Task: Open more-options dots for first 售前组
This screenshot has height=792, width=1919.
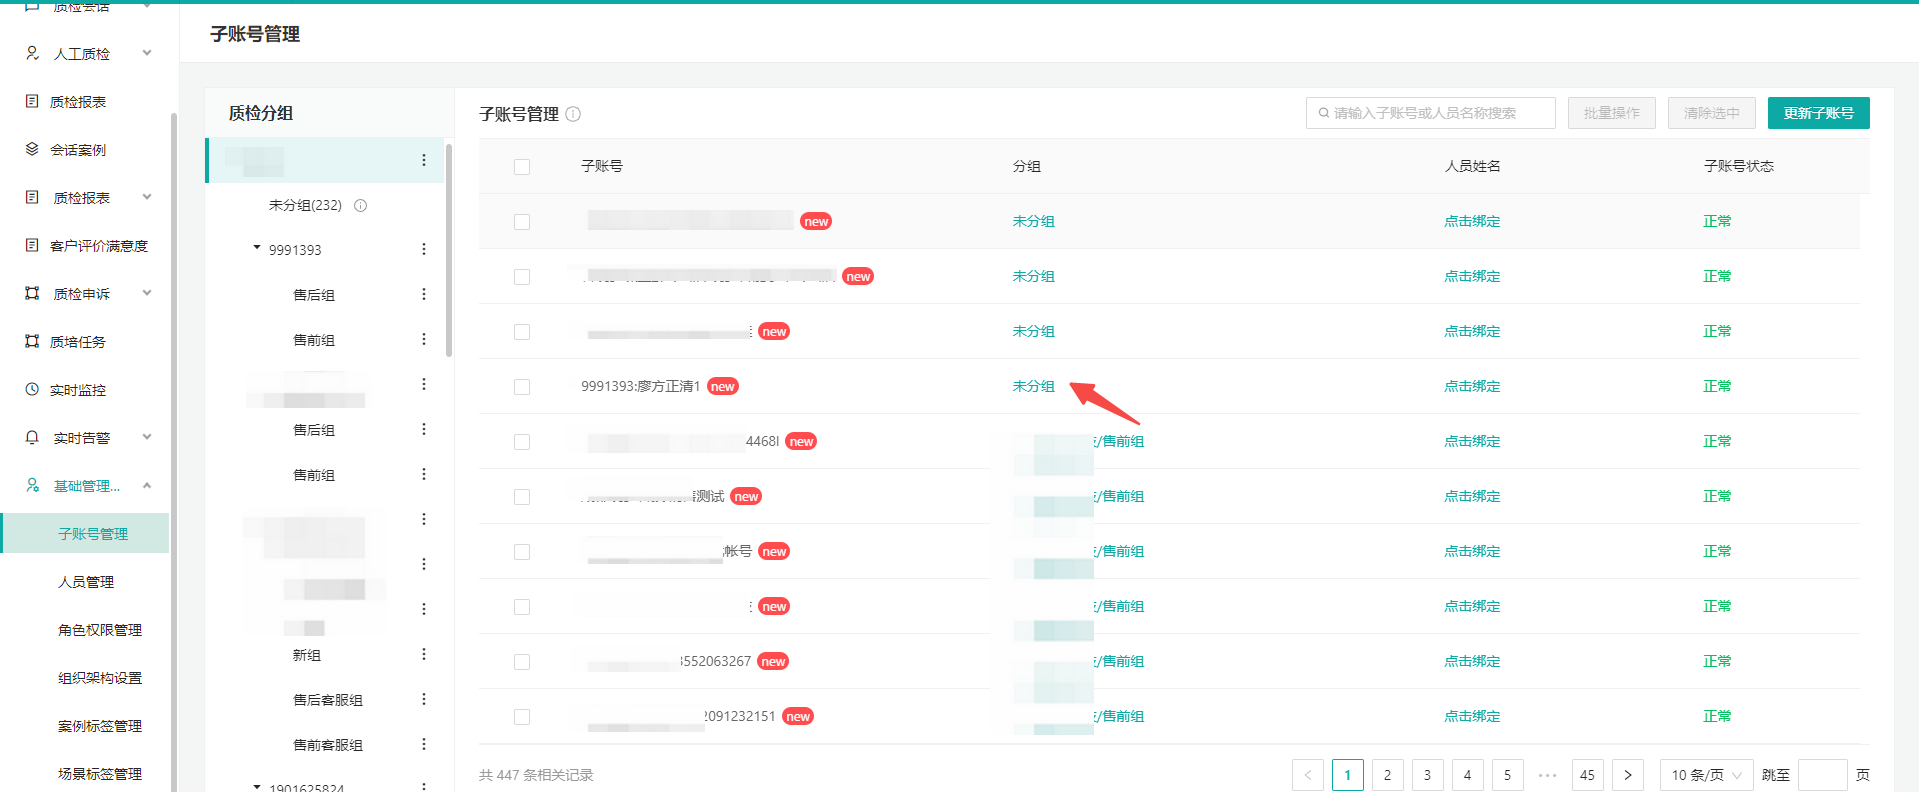Action: 424,339
